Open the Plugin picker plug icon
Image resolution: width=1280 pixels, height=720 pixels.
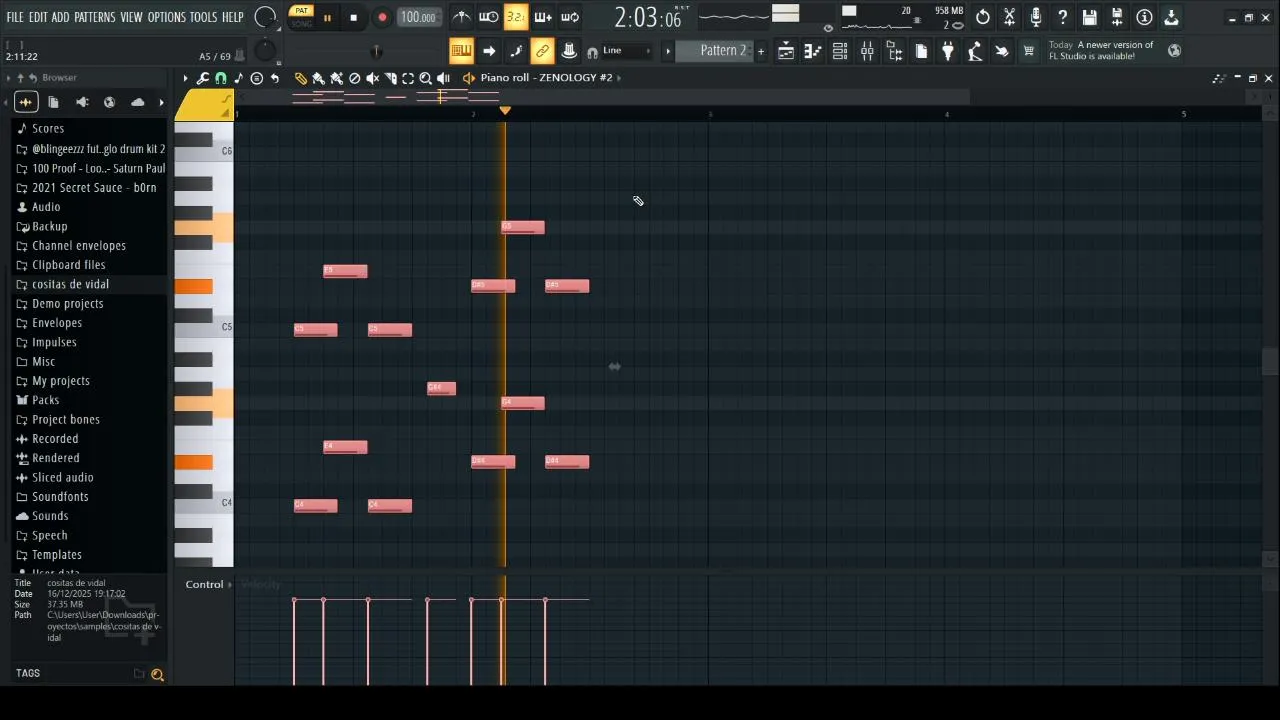click(948, 51)
